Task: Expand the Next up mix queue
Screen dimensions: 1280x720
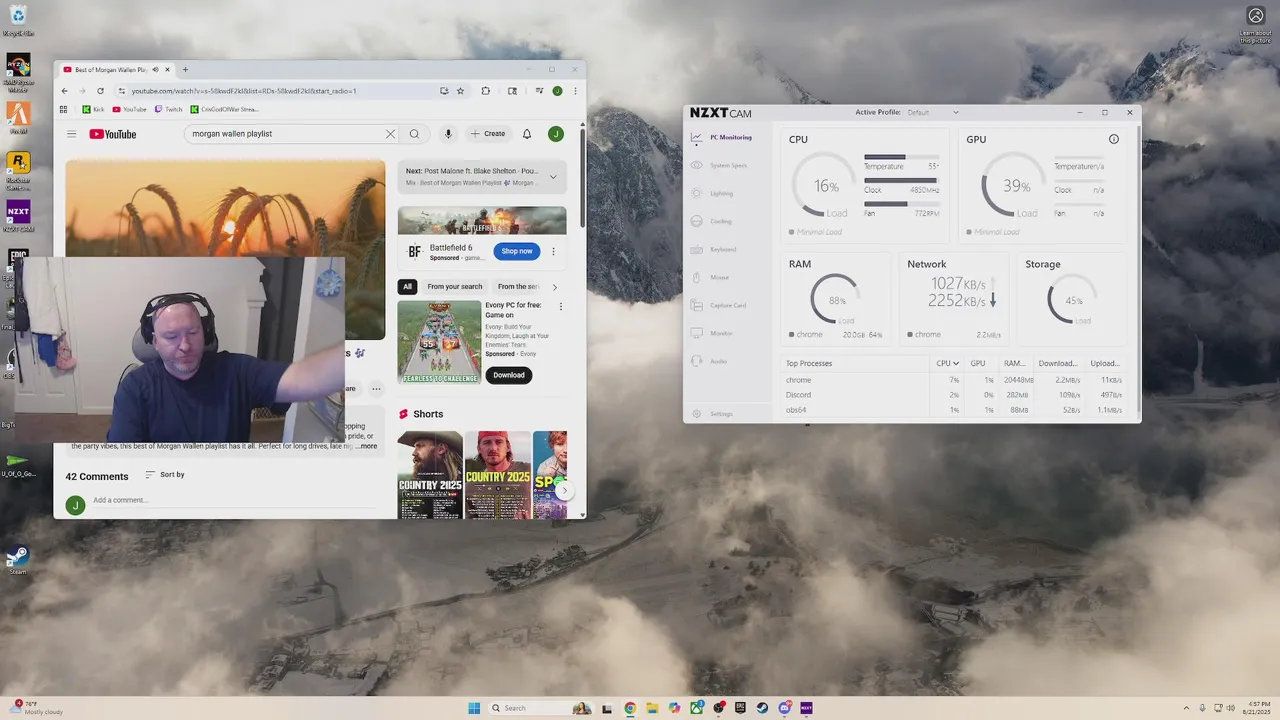Action: tap(553, 177)
